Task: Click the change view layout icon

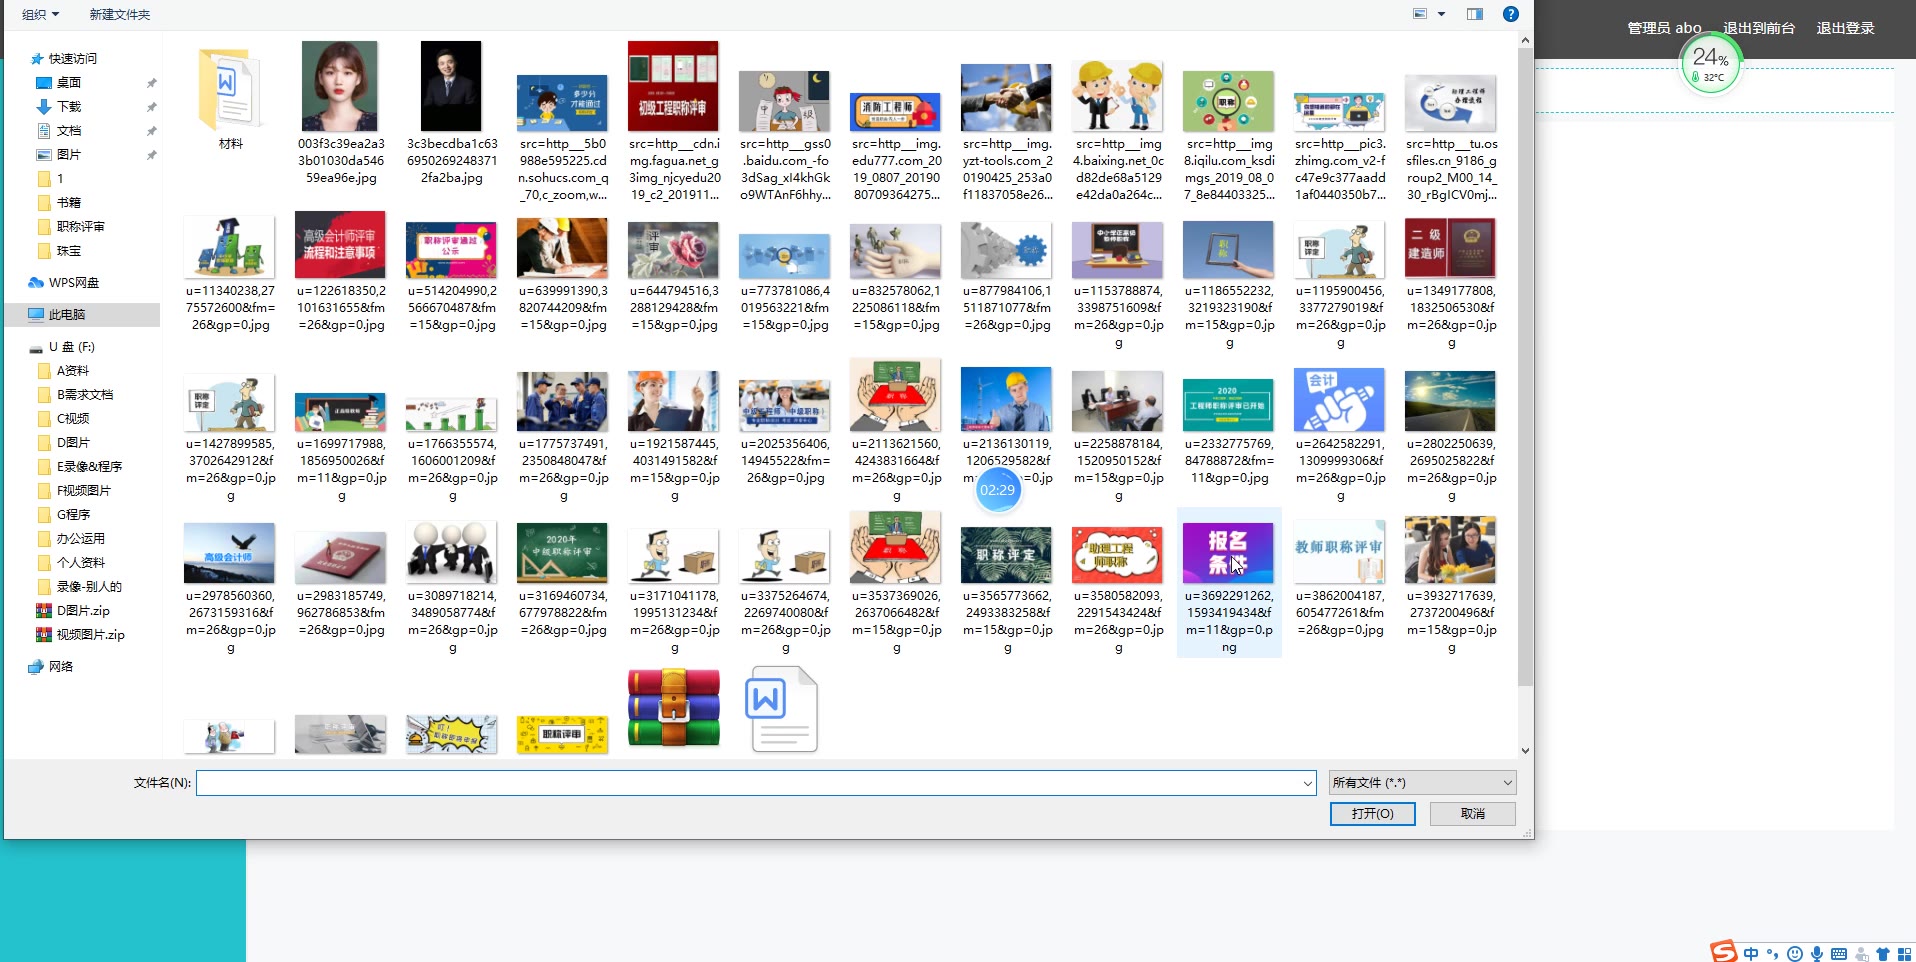Action: point(1420,14)
